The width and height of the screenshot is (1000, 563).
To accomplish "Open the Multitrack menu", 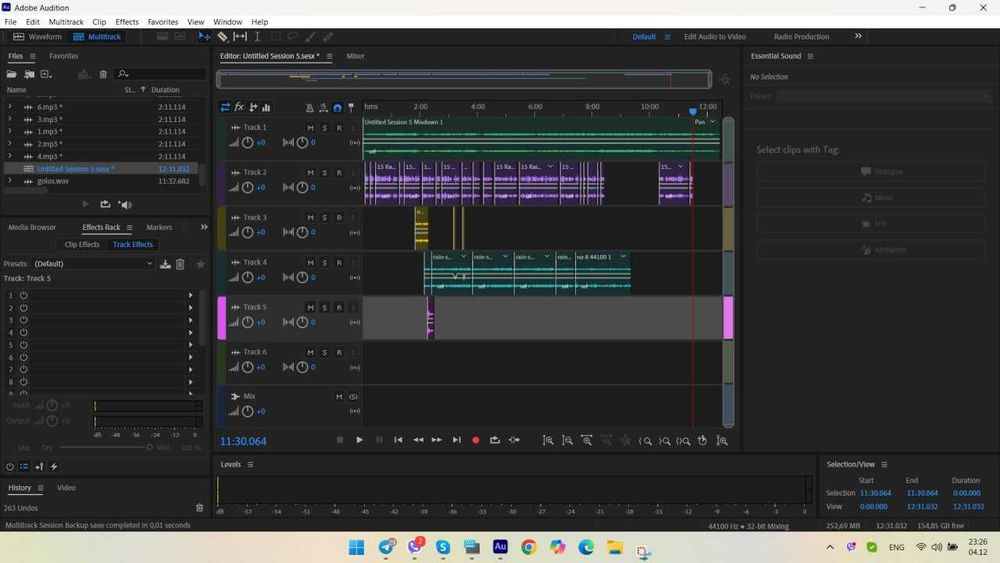I will coord(66,22).
